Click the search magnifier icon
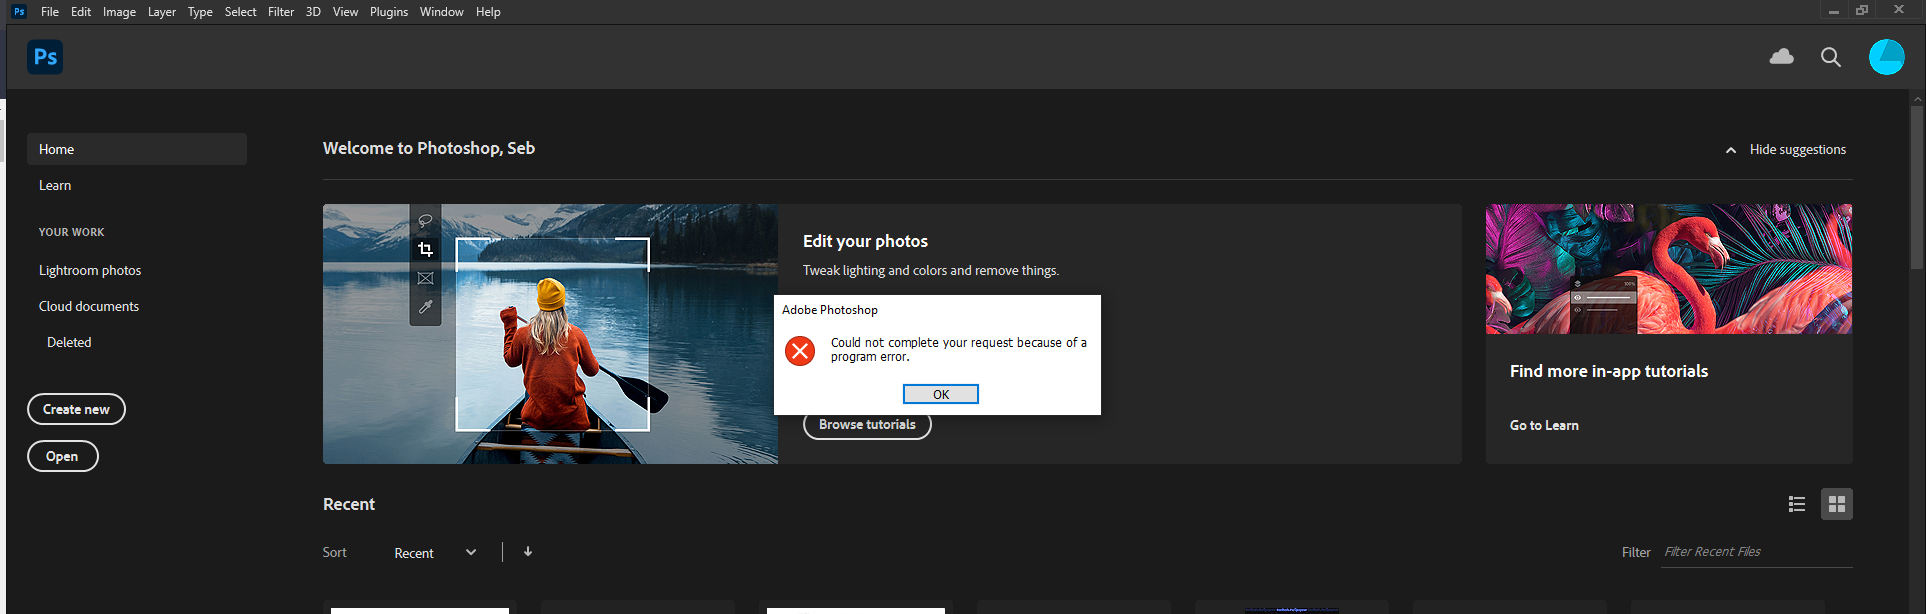Image resolution: width=1926 pixels, height=614 pixels. pos(1830,57)
